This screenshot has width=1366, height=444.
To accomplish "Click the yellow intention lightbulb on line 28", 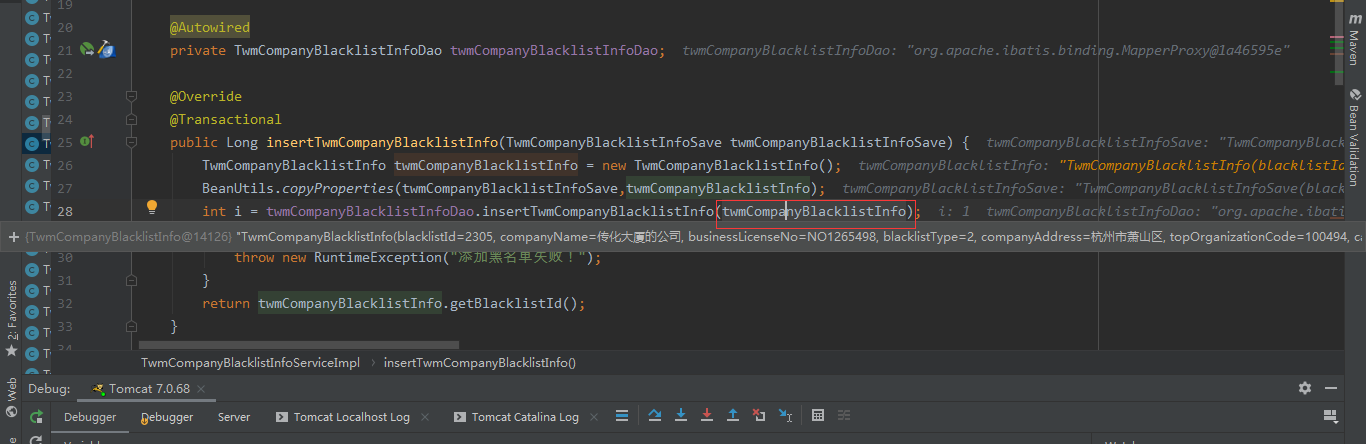I will coord(152,208).
